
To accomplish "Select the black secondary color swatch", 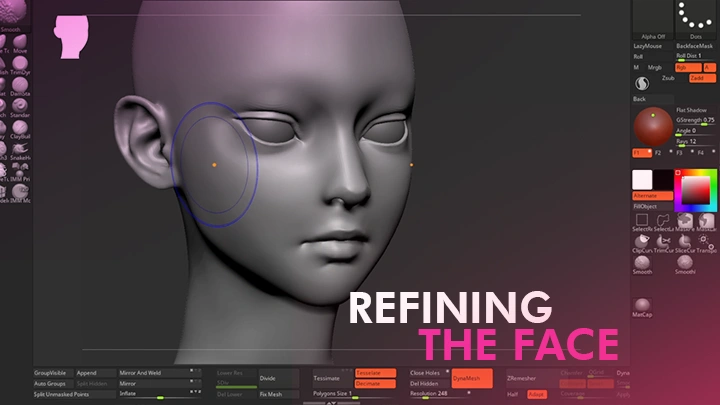I will point(663,180).
